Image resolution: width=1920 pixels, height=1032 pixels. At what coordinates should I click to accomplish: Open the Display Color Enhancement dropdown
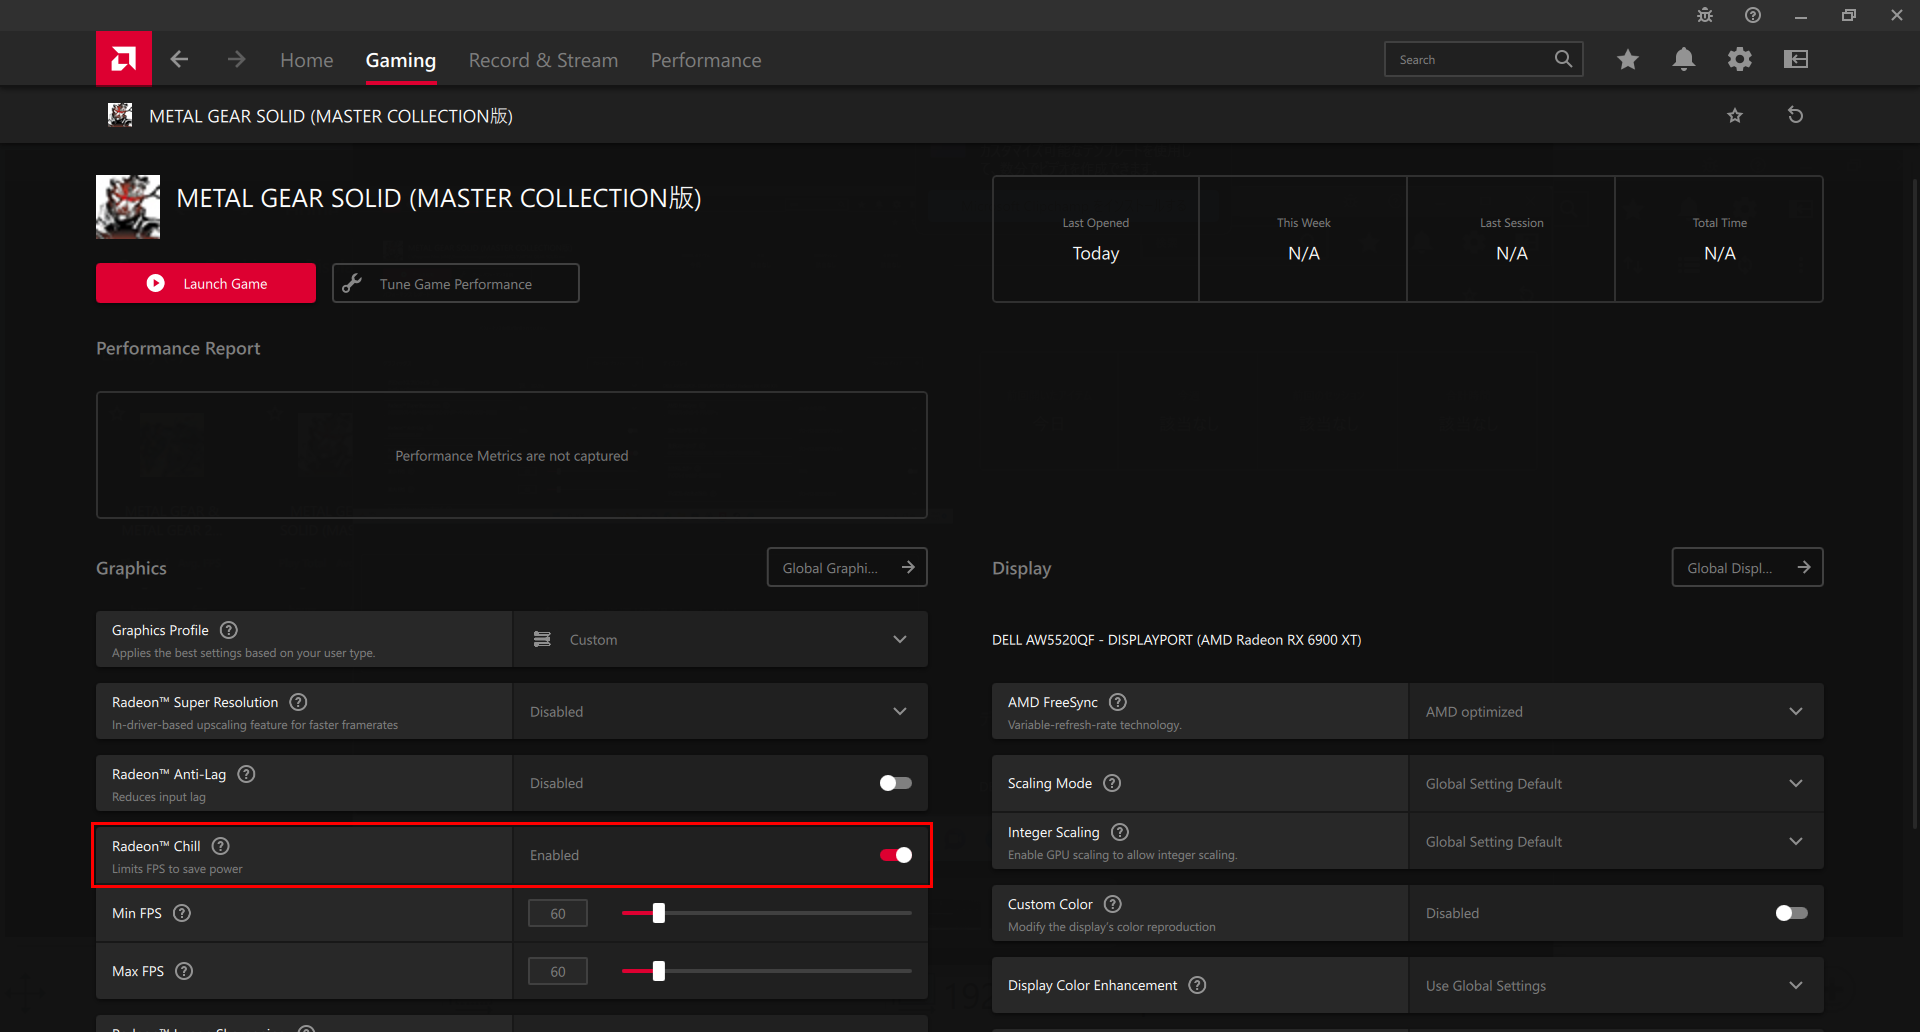point(1616,985)
